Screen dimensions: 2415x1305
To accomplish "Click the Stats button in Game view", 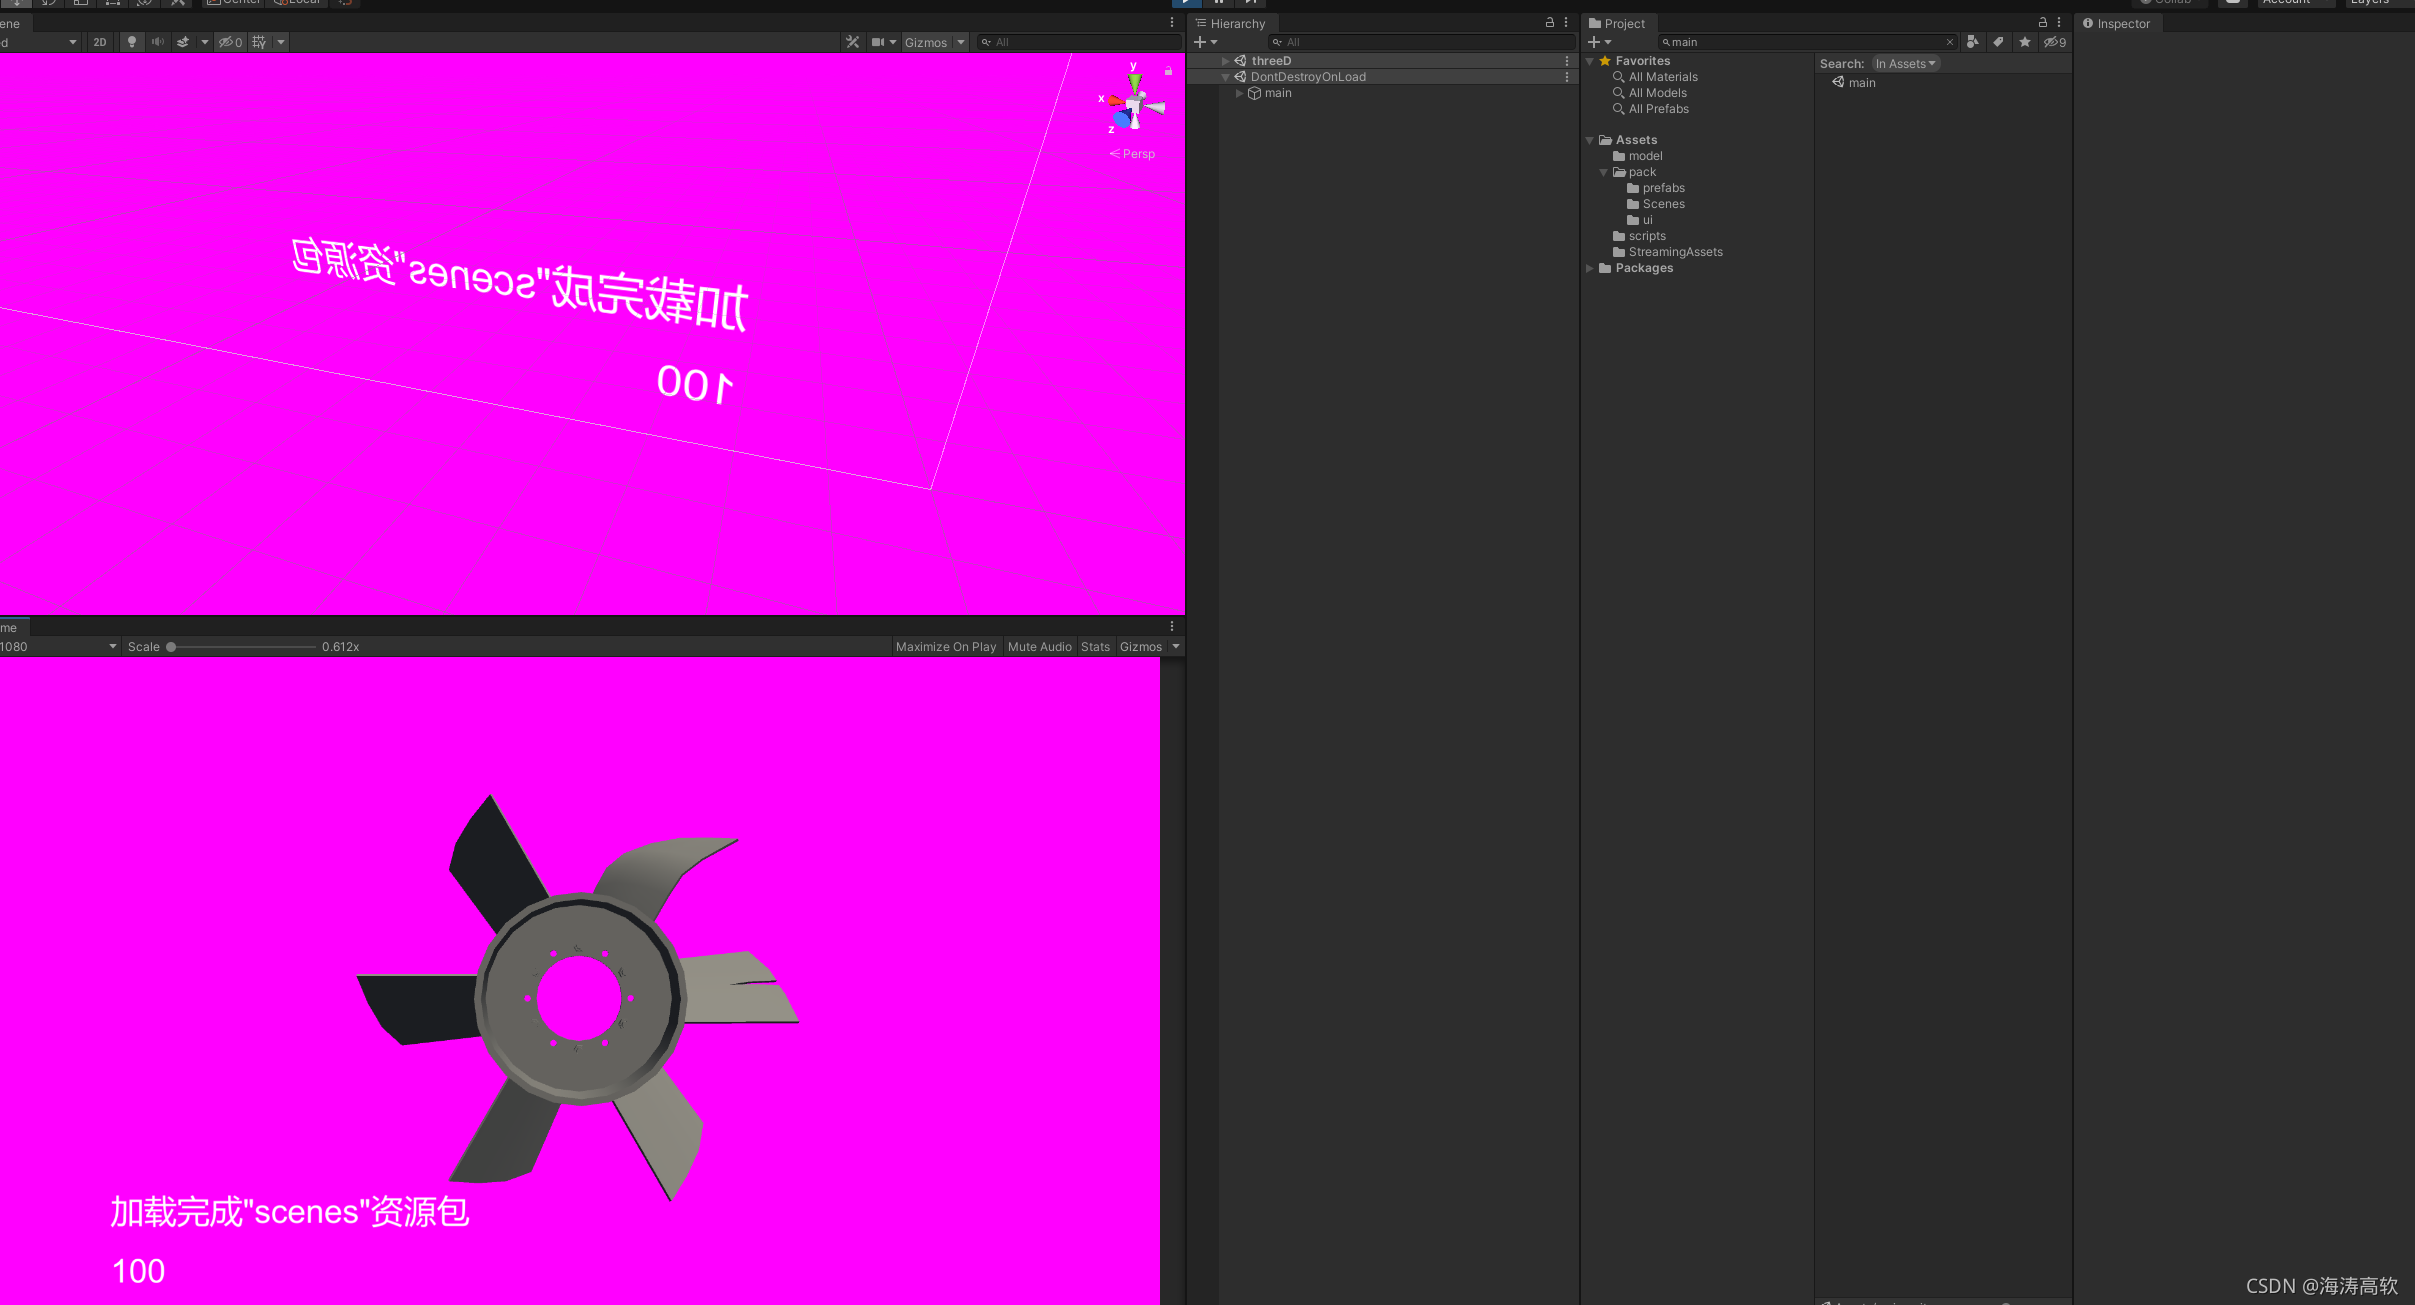I will coord(1095,647).
